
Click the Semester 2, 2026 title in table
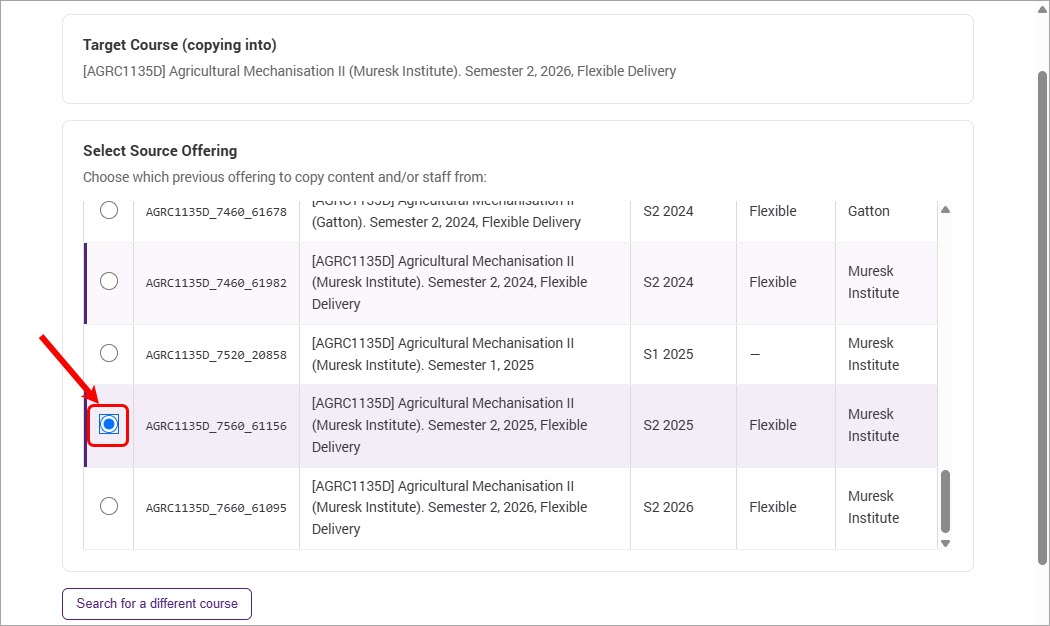[449, 507]
